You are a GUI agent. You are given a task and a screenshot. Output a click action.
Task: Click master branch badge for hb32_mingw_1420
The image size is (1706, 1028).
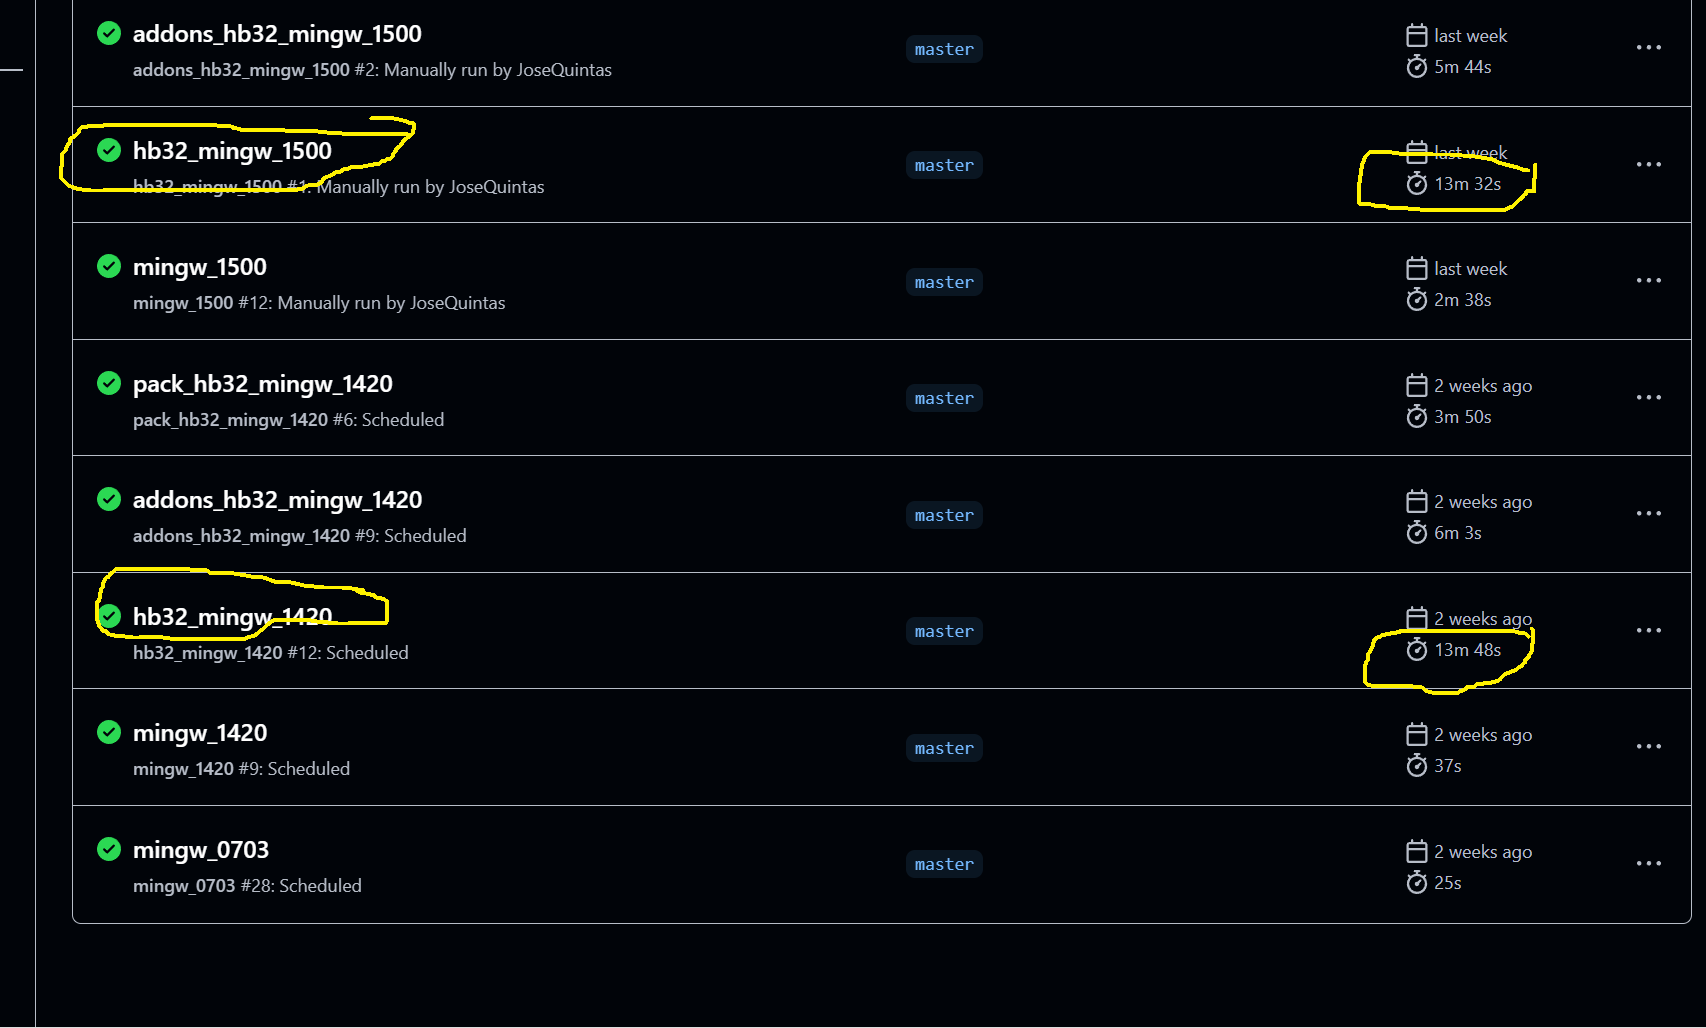(x=944, y=631)
